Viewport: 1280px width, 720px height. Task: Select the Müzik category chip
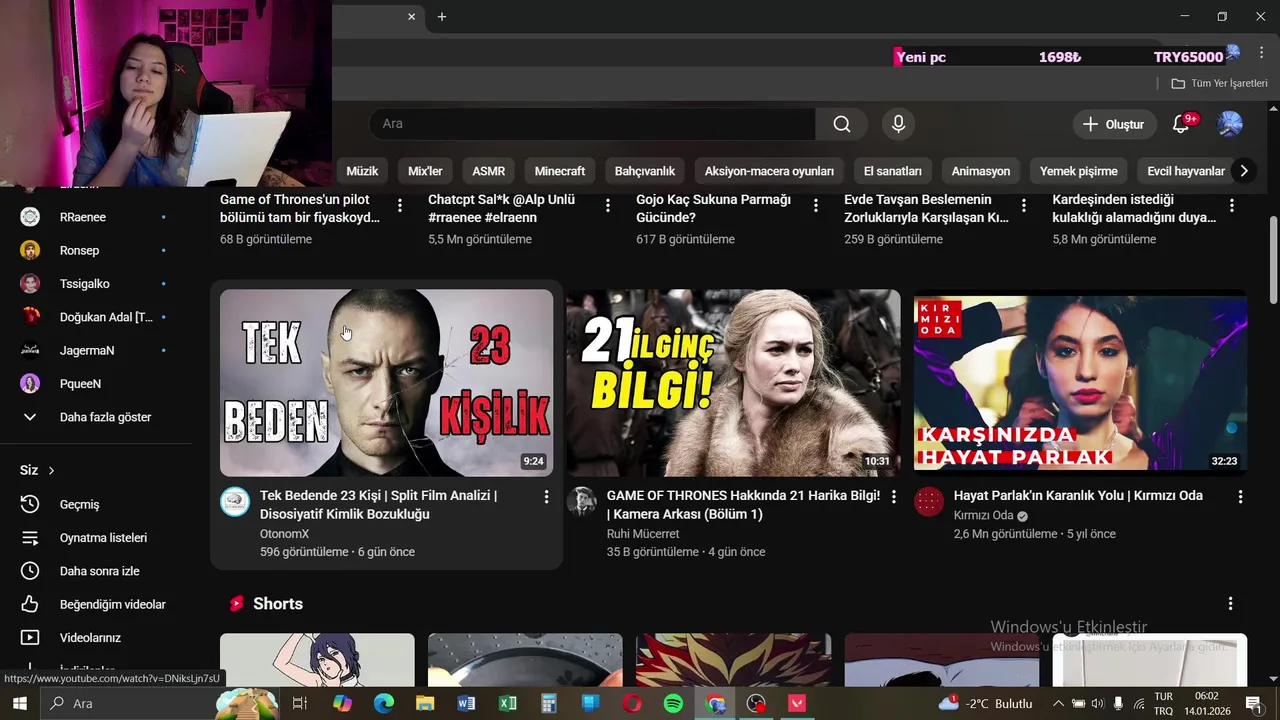pyautogui.click(x=362, y=171)
